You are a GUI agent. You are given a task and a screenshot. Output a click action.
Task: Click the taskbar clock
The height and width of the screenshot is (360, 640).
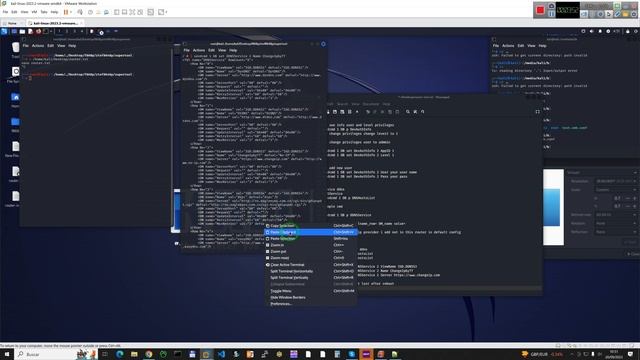[613, 354]
